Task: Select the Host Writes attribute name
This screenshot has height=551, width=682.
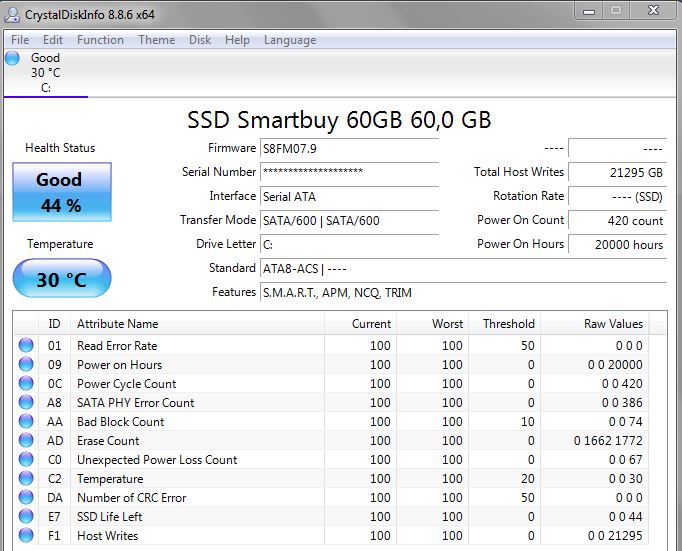Action: [107, 536]
